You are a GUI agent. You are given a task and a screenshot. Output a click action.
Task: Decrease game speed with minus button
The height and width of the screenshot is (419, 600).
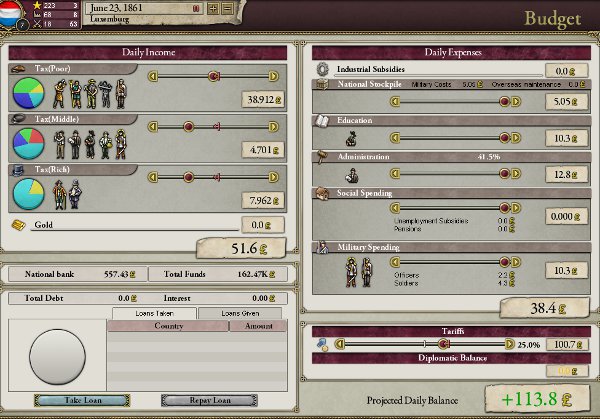tap(227, 9)
